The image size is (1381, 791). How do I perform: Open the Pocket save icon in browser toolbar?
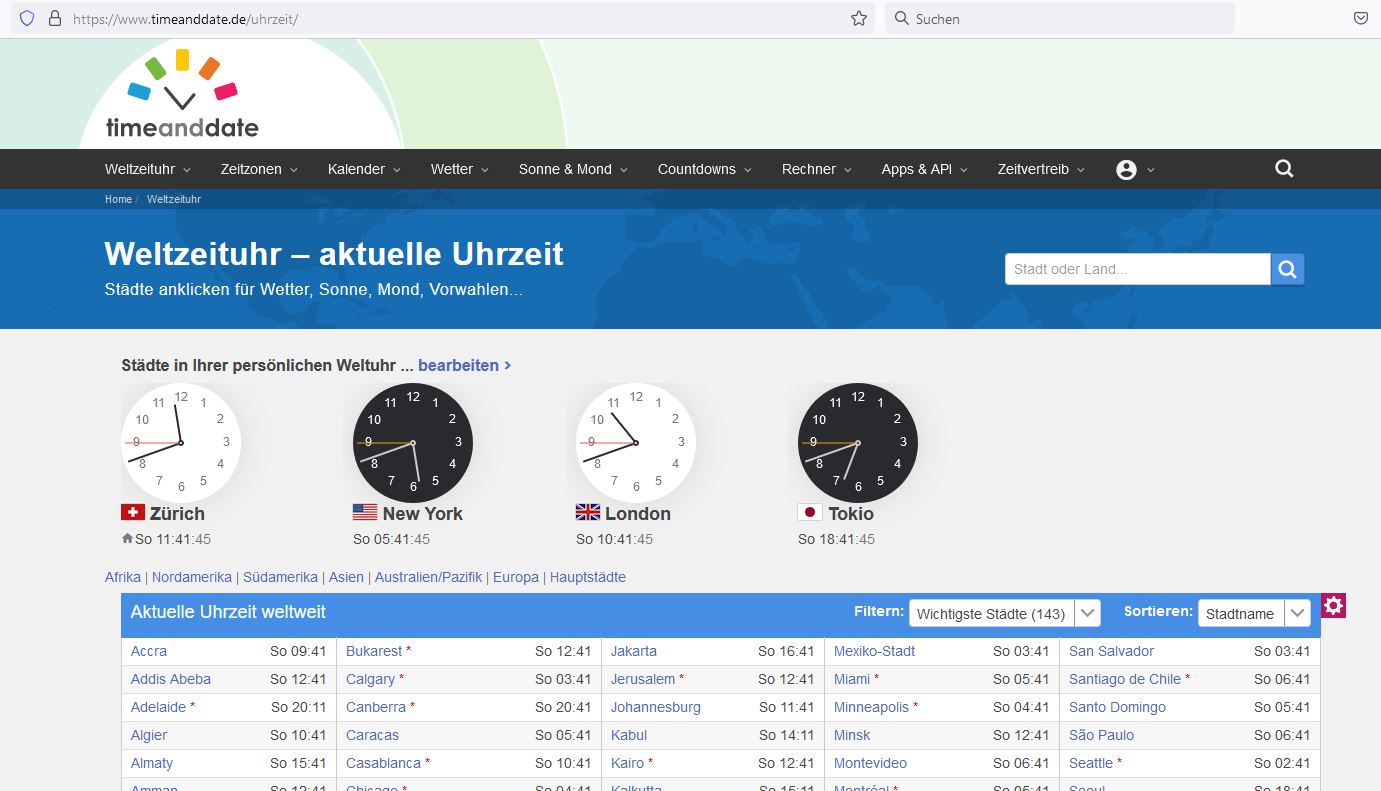point(1360,18)
